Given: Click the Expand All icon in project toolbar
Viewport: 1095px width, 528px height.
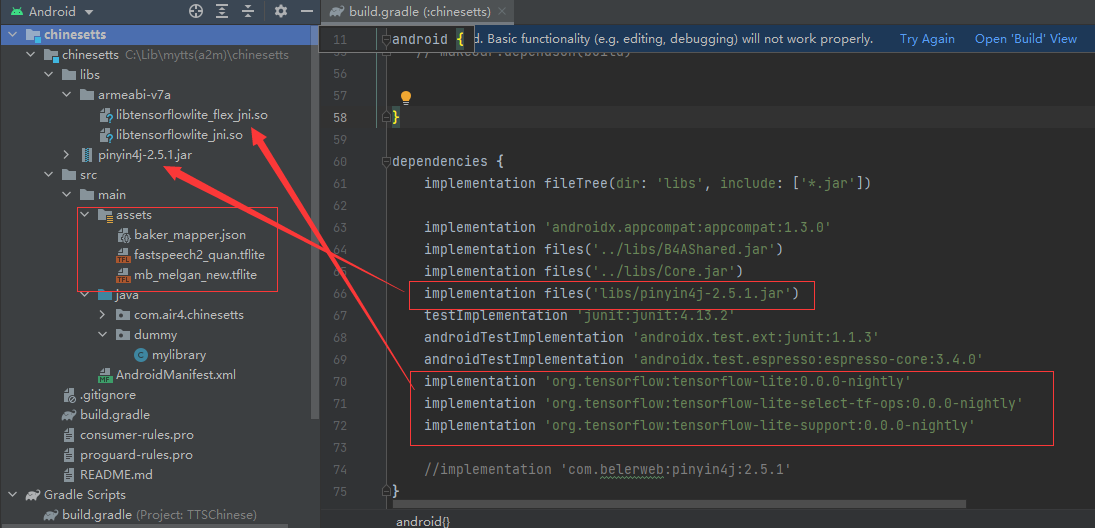Looking at the screenshot, I should [222, 11].
